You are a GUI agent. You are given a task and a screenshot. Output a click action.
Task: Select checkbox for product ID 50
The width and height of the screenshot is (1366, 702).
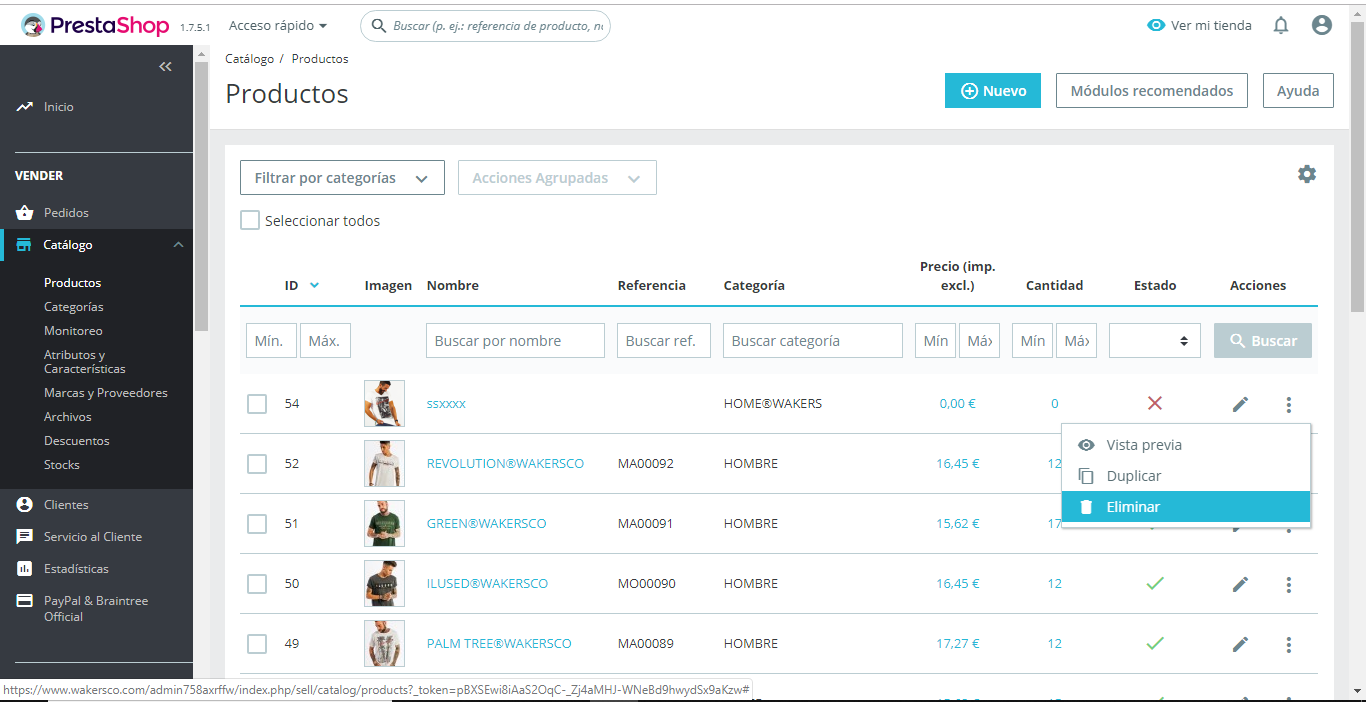257,584
